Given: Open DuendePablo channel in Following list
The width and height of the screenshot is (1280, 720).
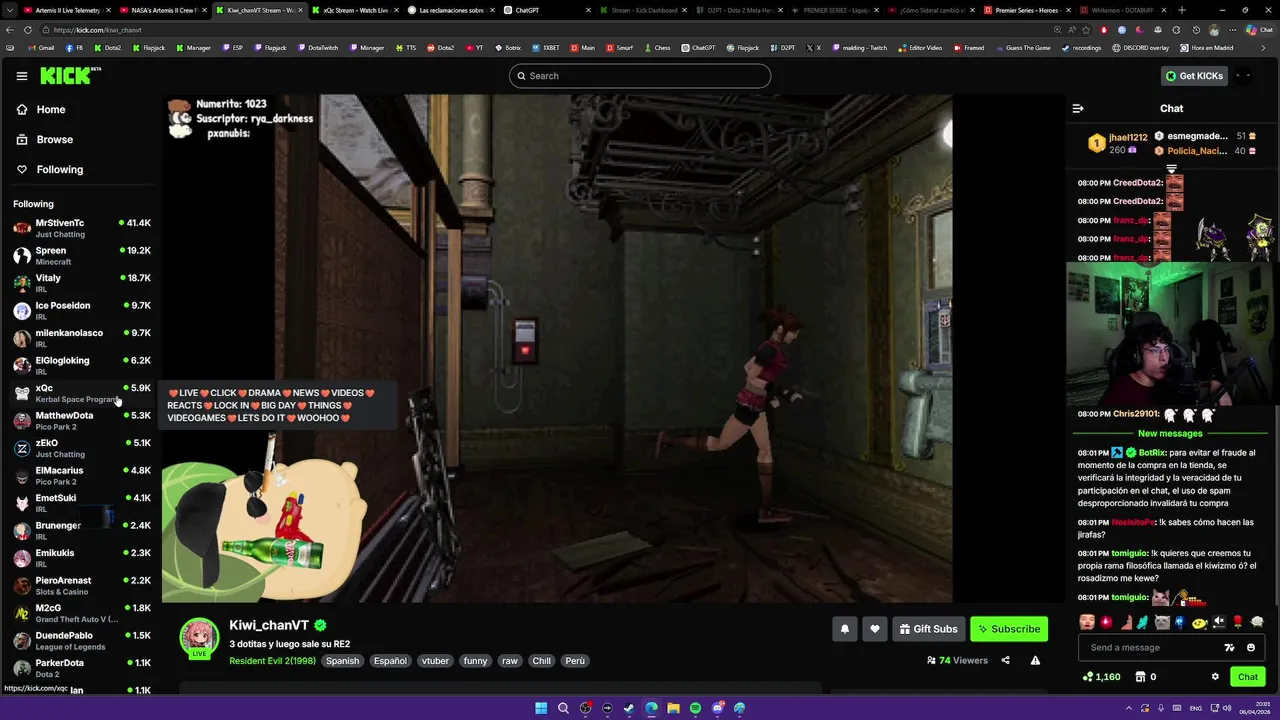Looking at the screenshot, I should coord(81,641).
